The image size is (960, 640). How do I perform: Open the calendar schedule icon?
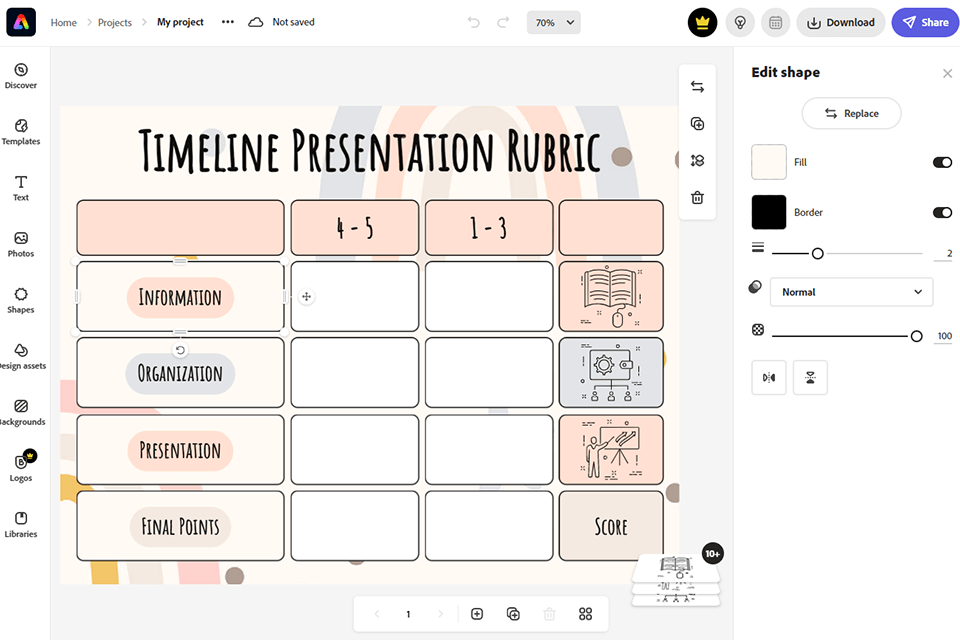pos(776,23)
